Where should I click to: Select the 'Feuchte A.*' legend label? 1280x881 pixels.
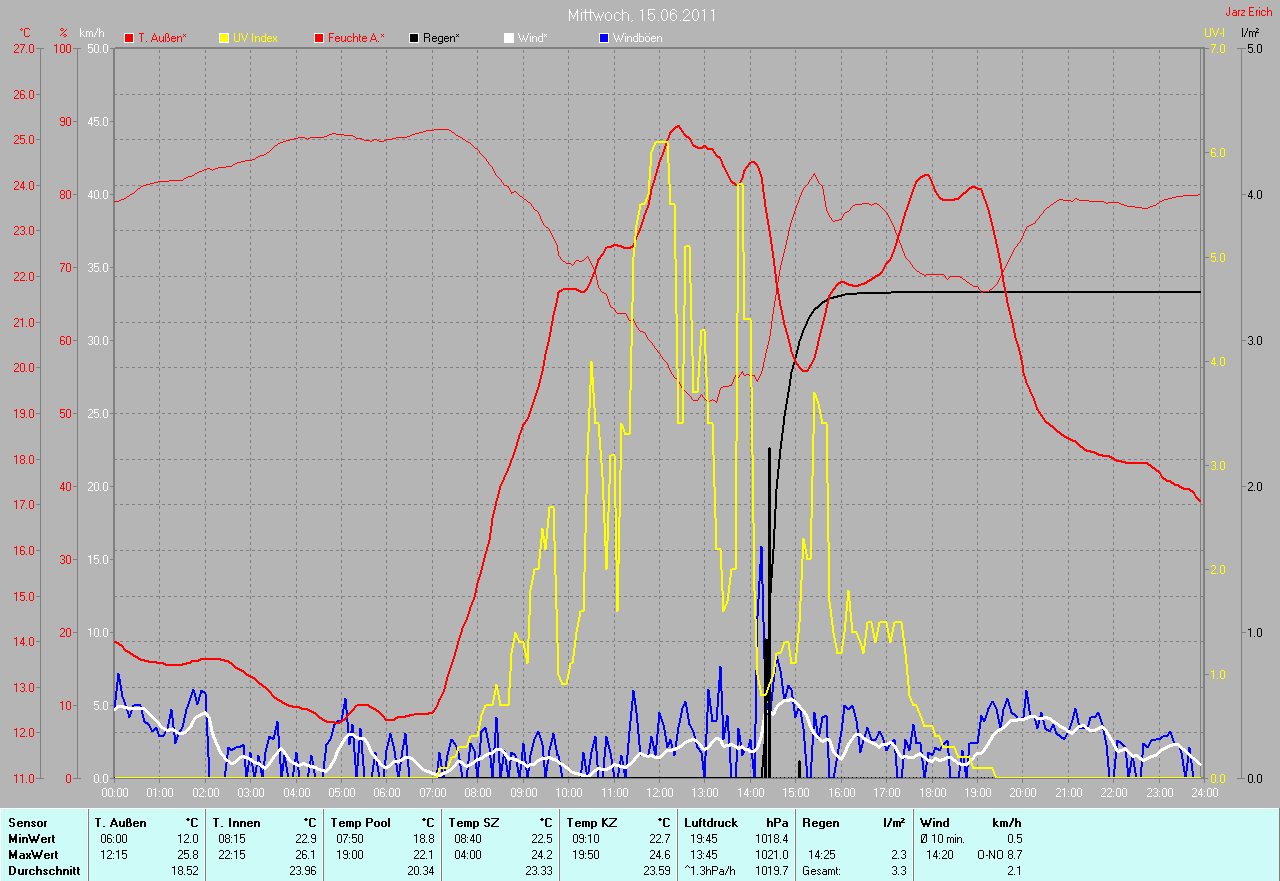[356, 38]
